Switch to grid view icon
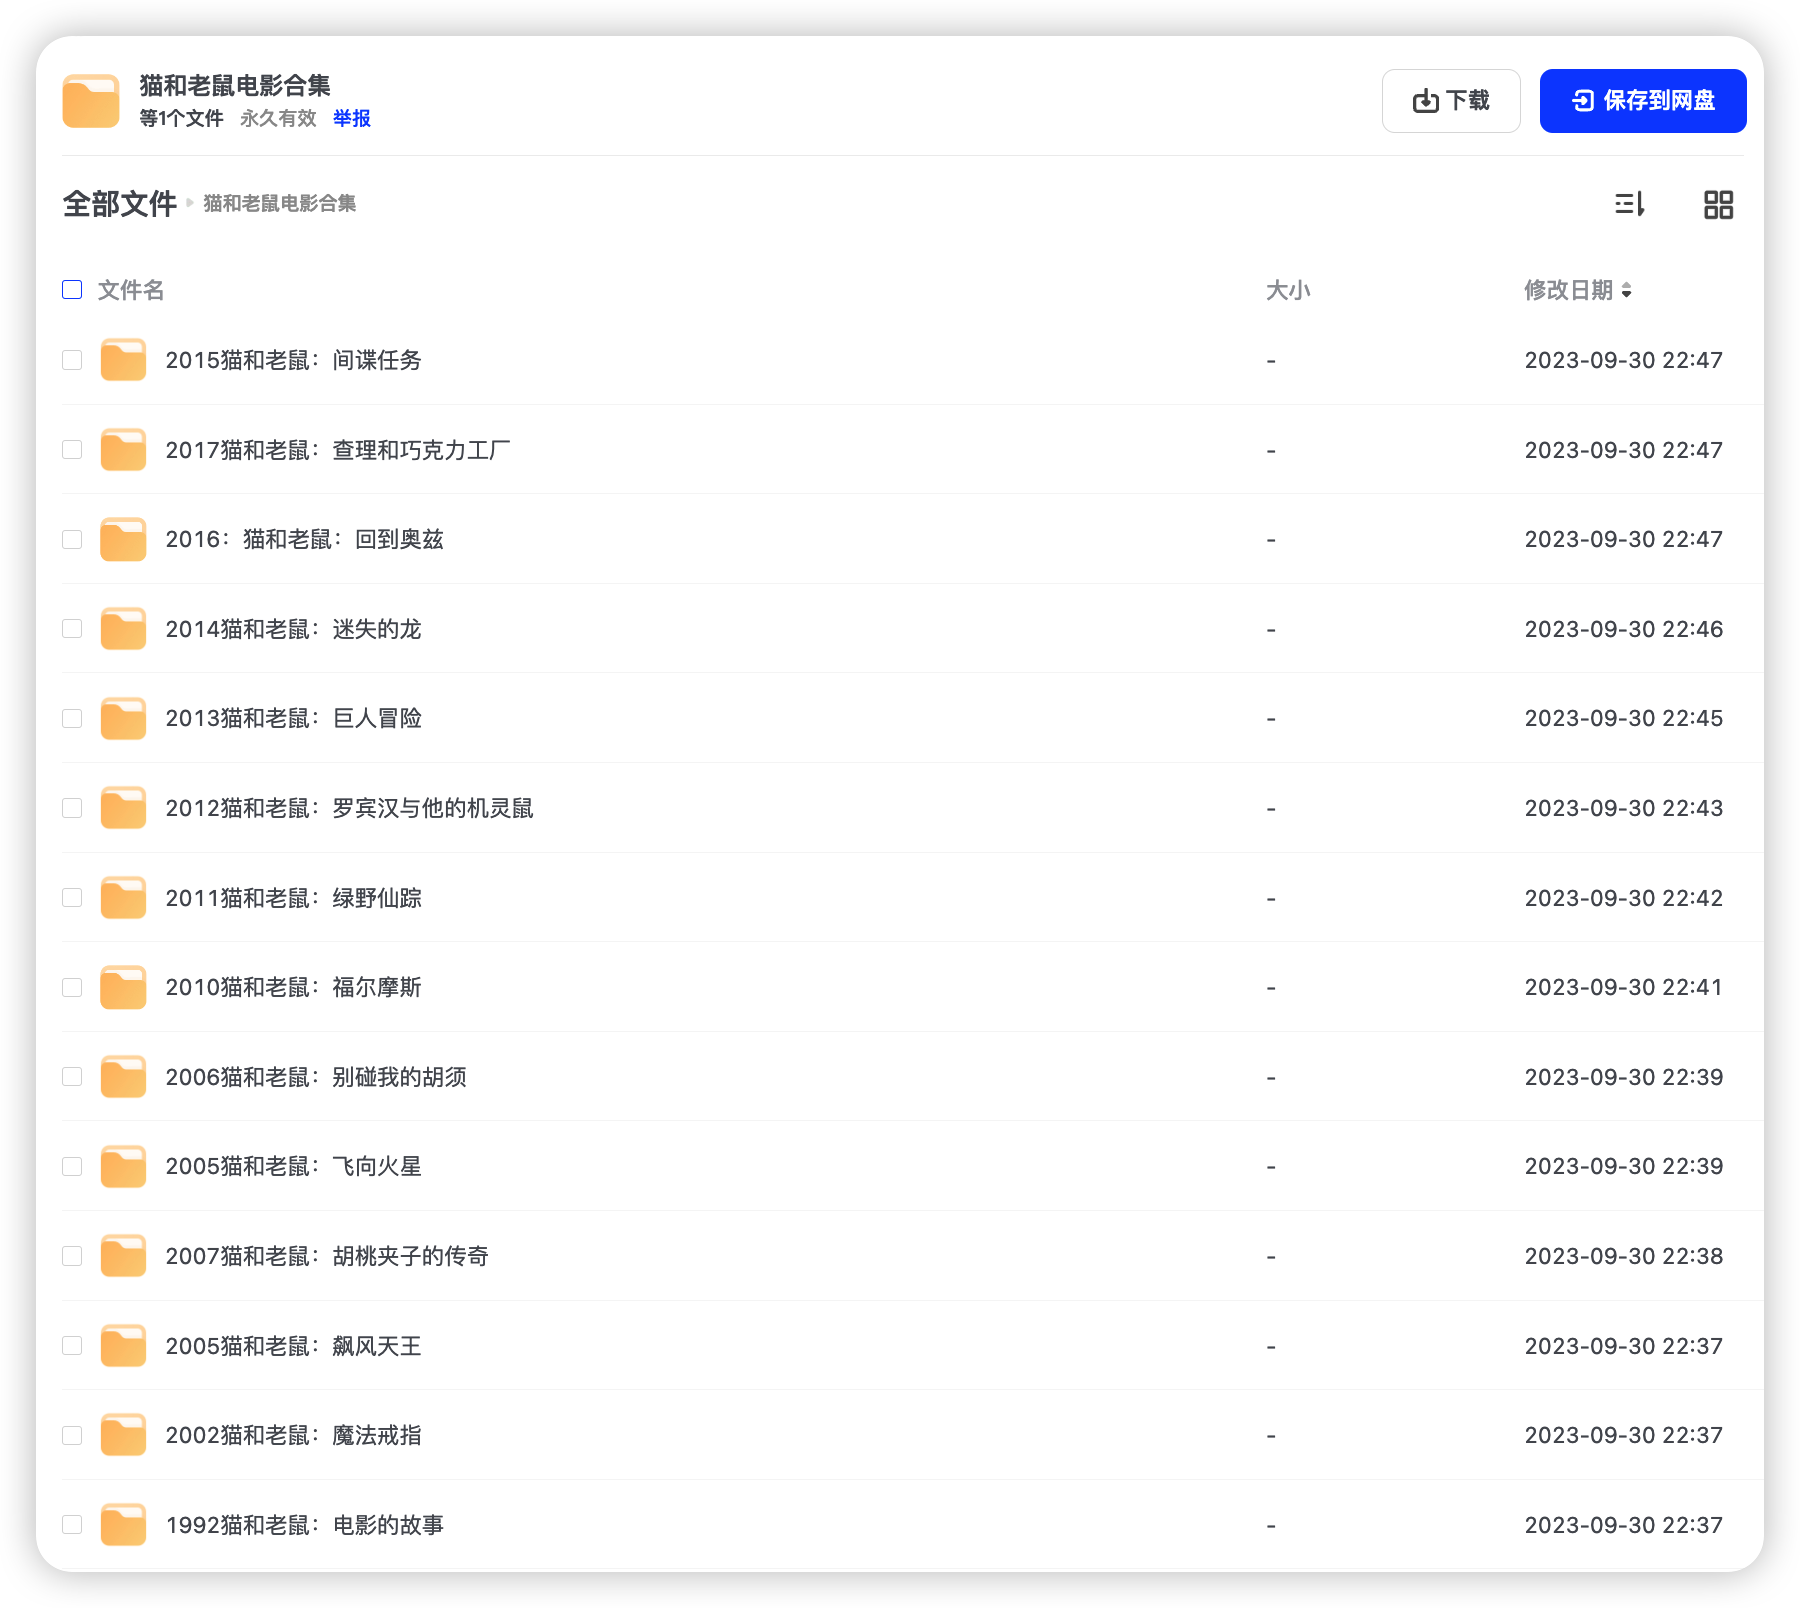 tap(1718, 204)
